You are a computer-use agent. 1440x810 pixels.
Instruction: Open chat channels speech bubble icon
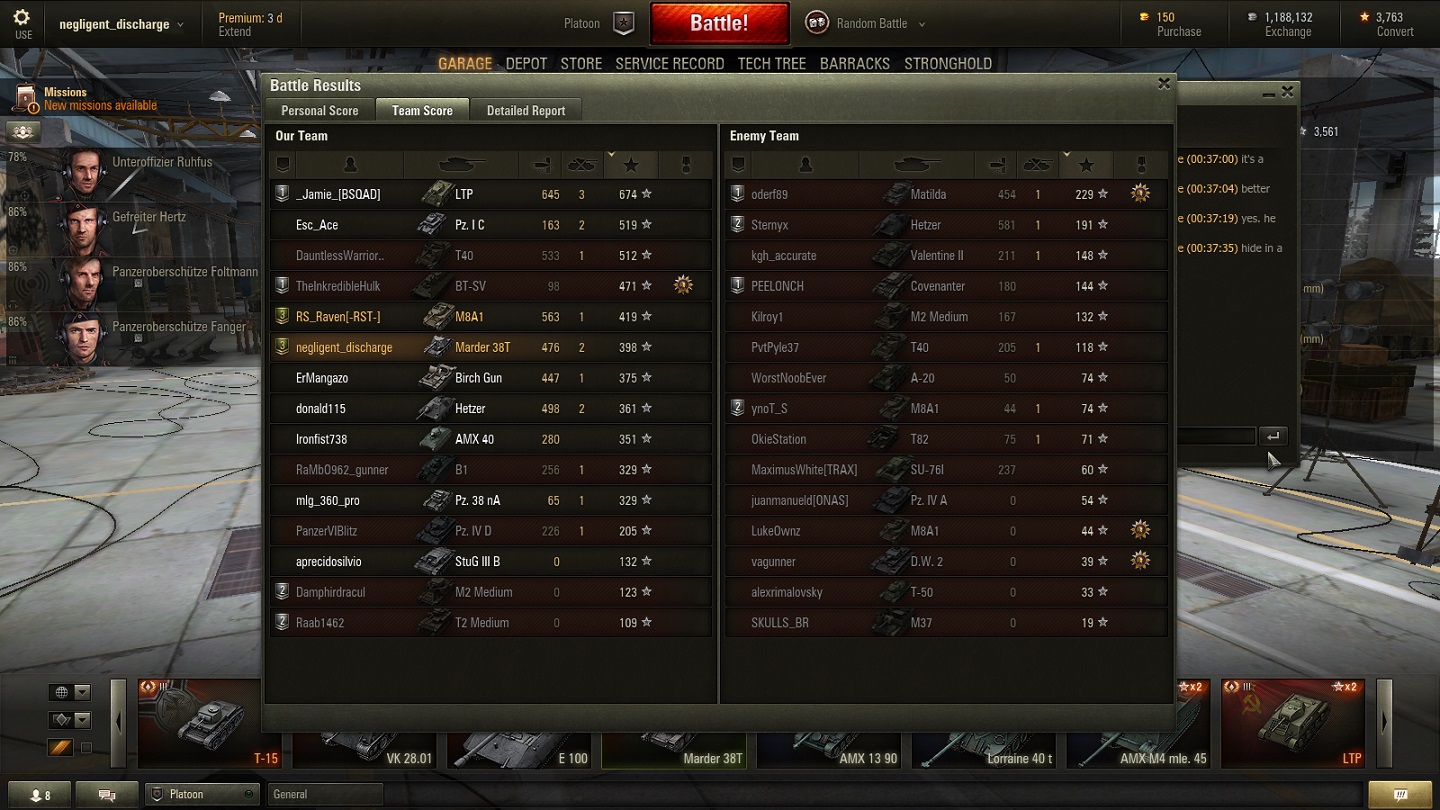coord(107,795)
